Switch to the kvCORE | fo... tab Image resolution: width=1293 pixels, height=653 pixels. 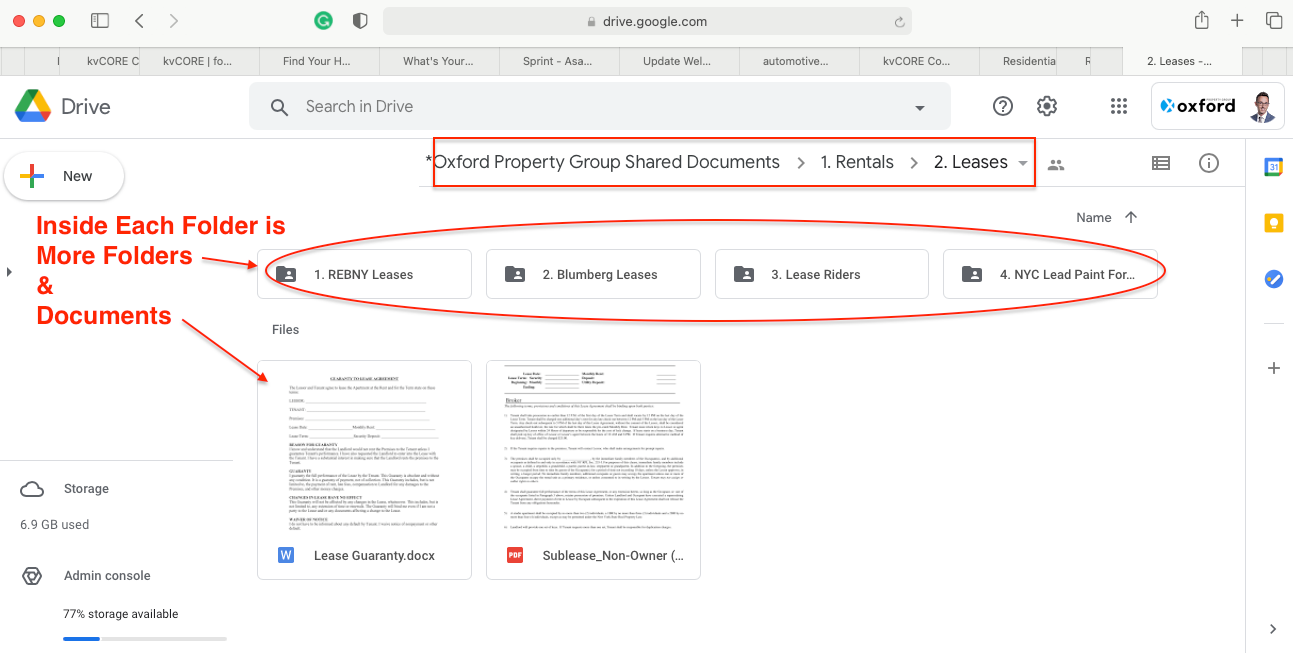coord(199,61)
